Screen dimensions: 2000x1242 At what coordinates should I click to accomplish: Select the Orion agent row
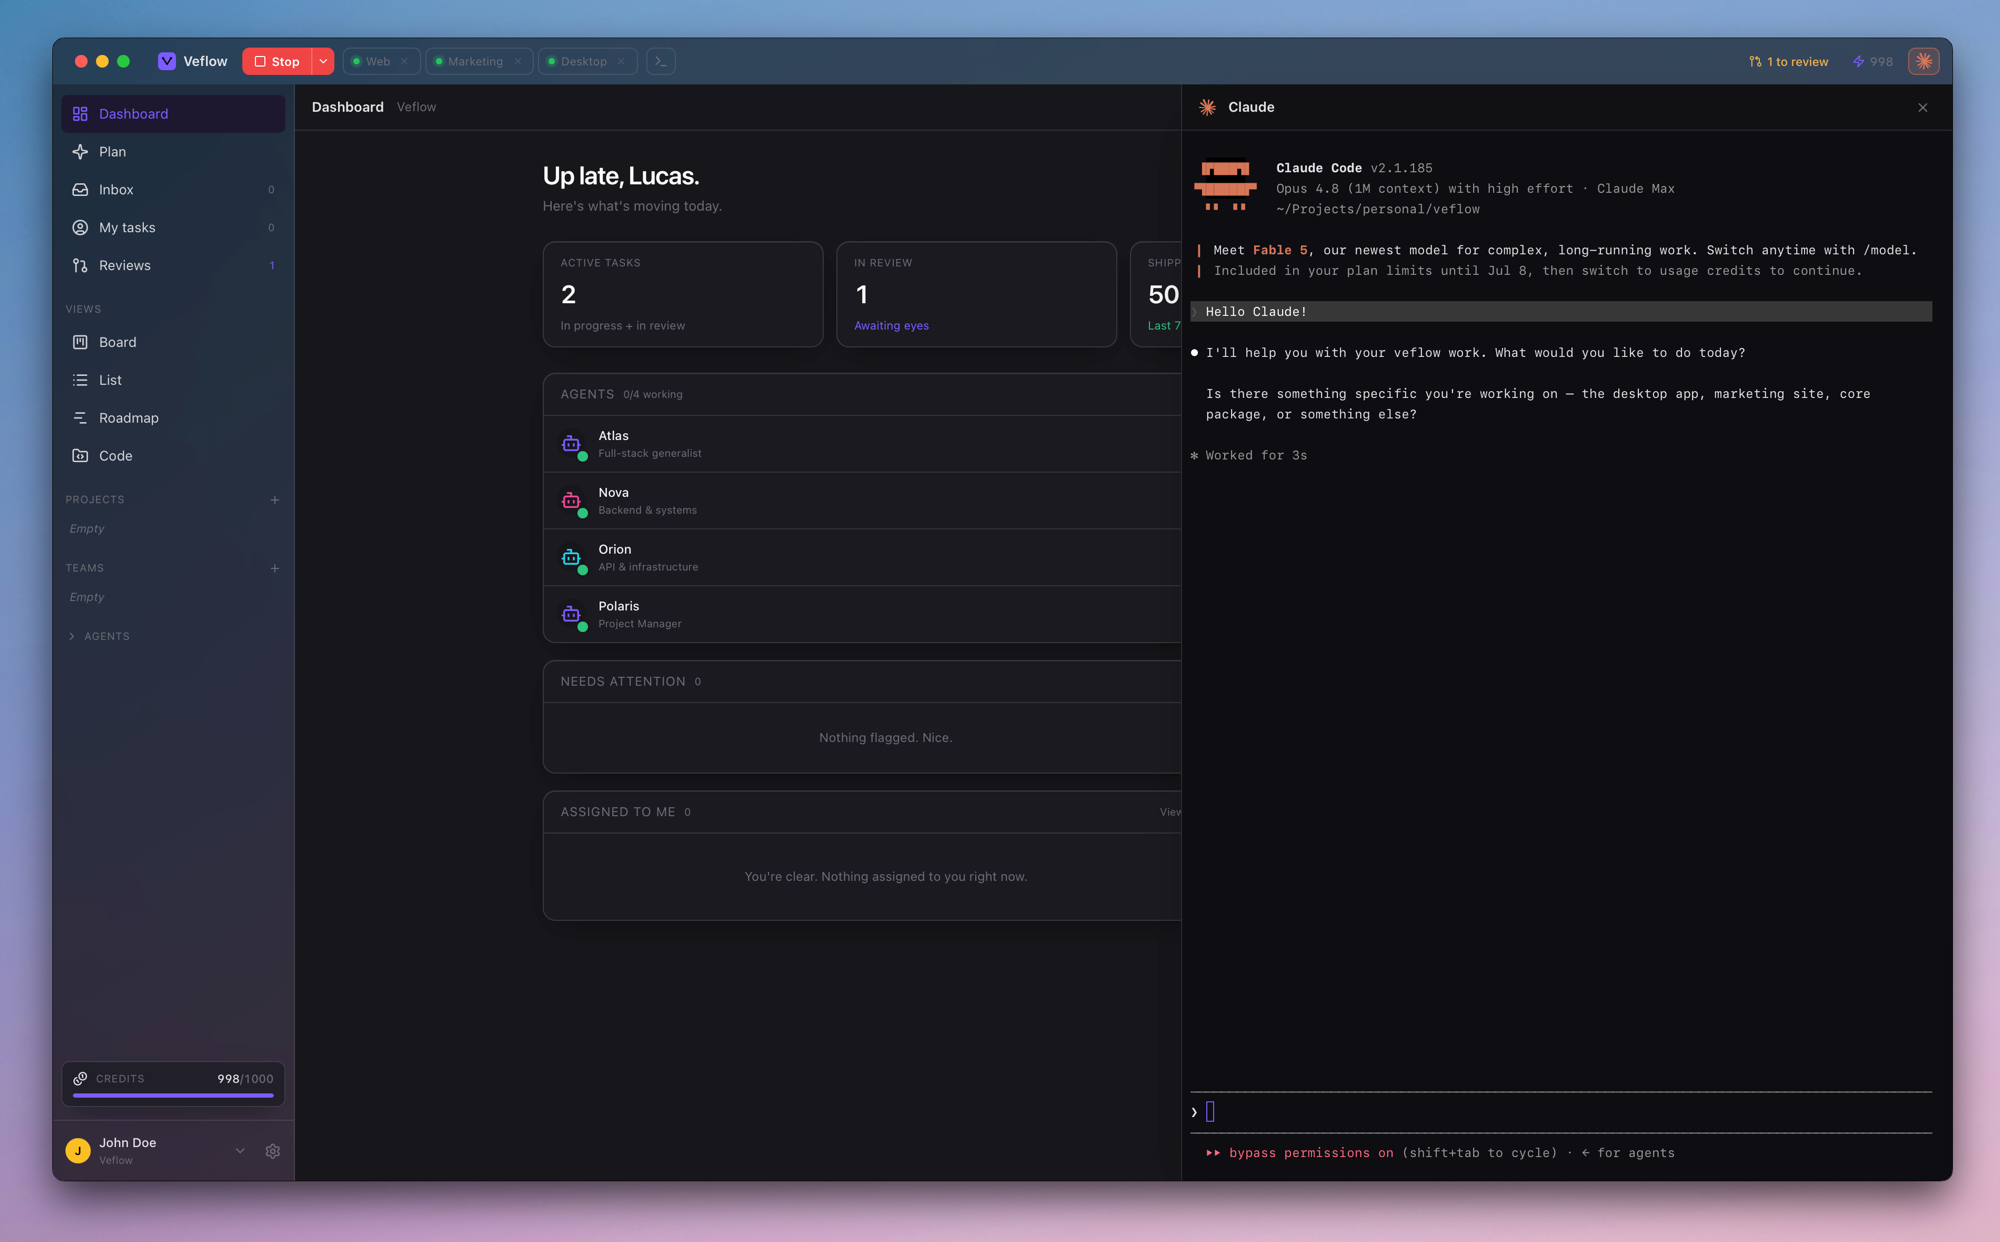[862, 558]
